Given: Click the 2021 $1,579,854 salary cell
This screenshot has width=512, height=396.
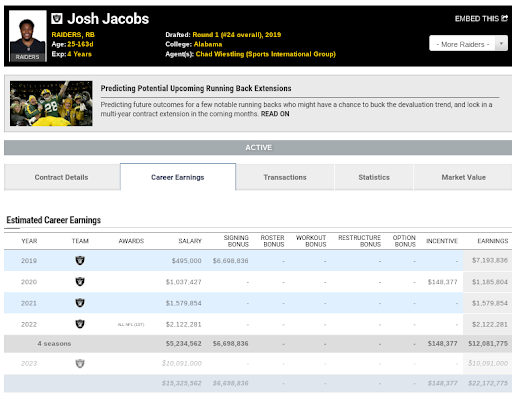Looking at the screenshot, I should tap(184, 303).
